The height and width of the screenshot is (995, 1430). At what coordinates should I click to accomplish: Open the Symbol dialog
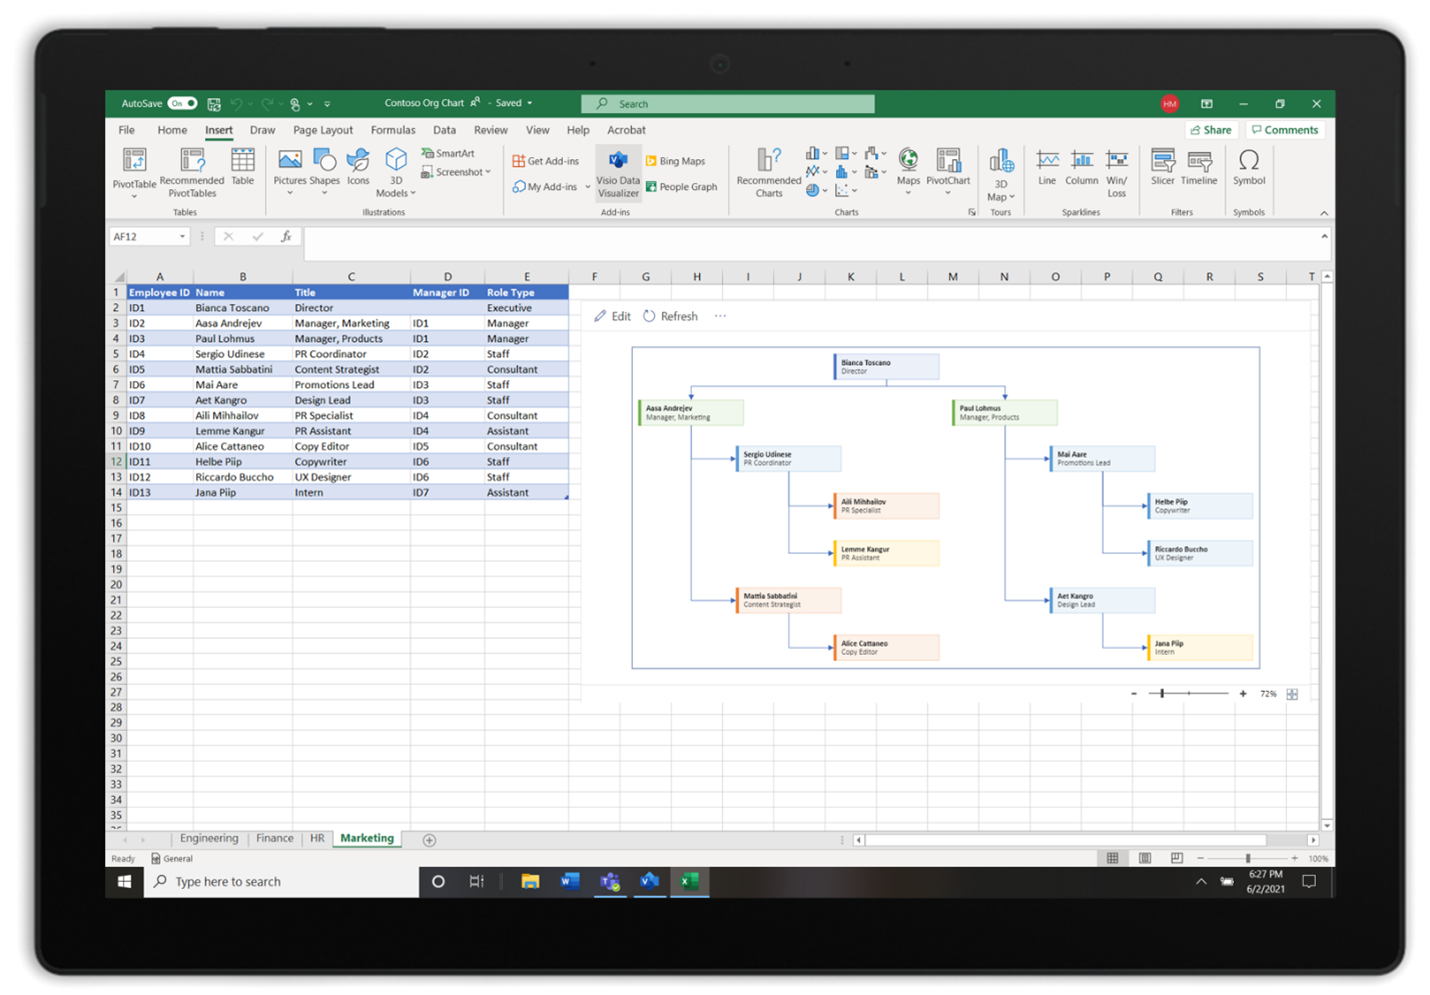tap(1249, 168)
